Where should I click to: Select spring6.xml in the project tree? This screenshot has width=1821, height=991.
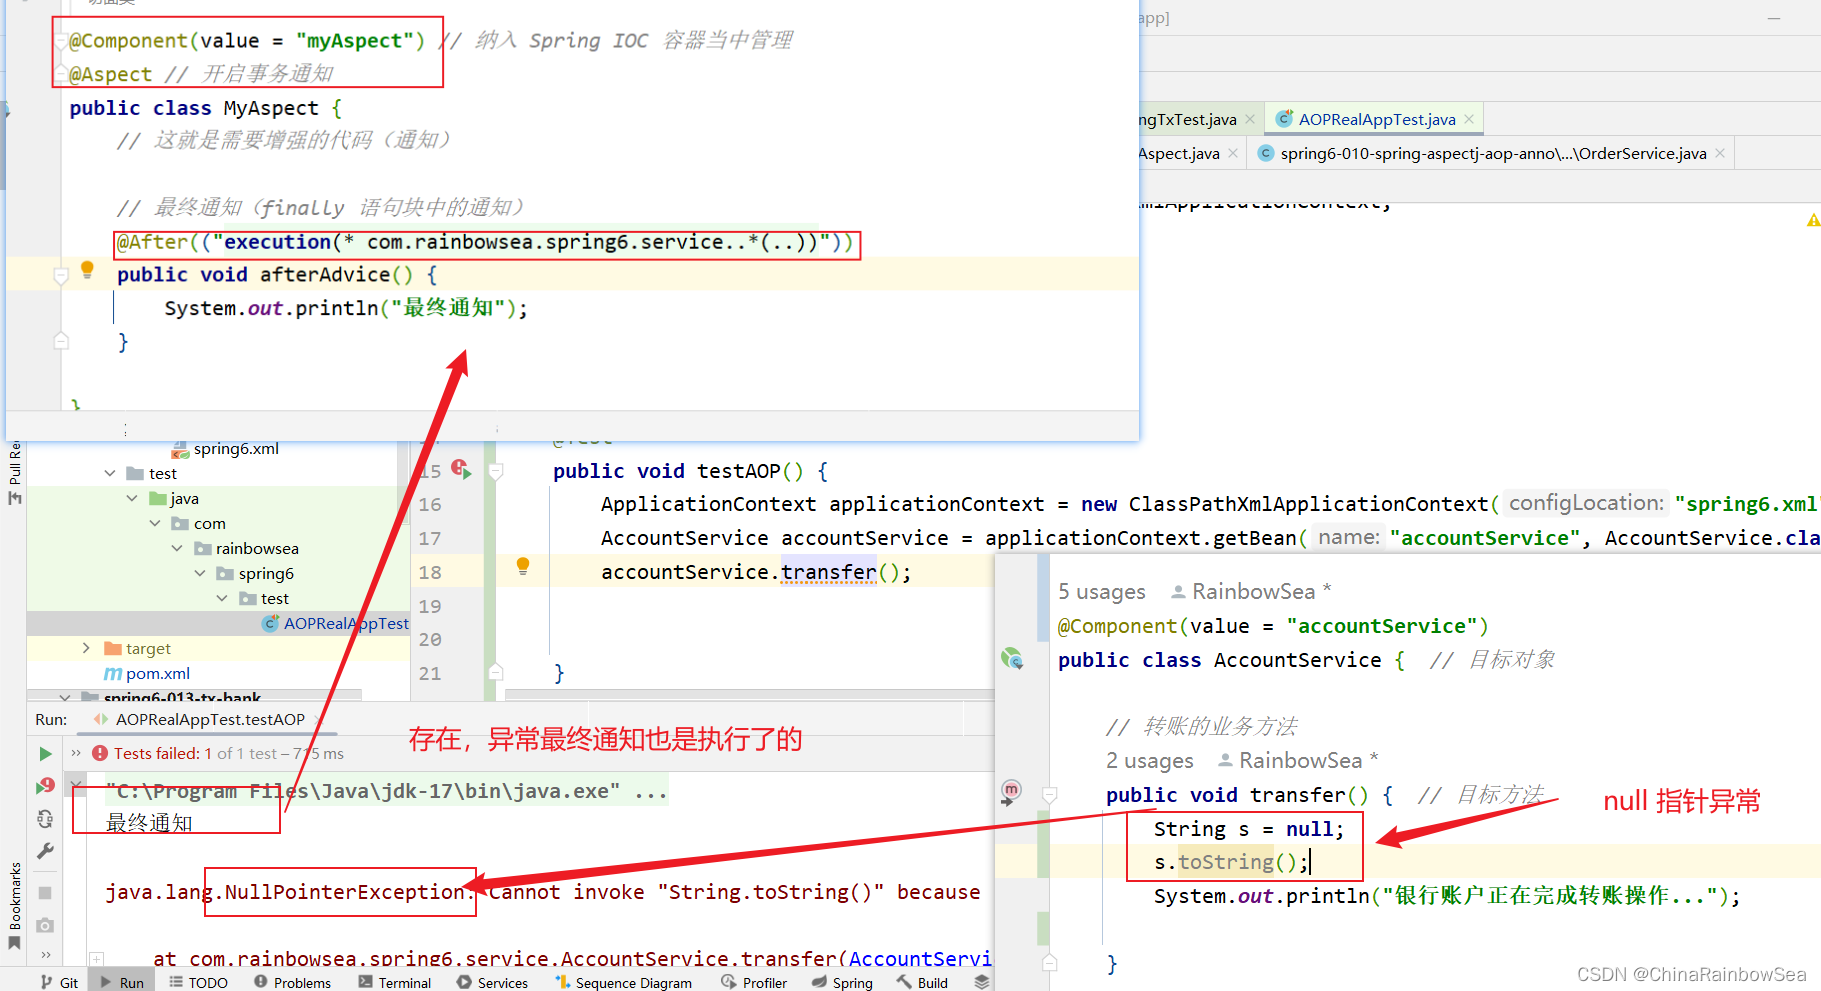pyautogui.click(x=236, y=449)
